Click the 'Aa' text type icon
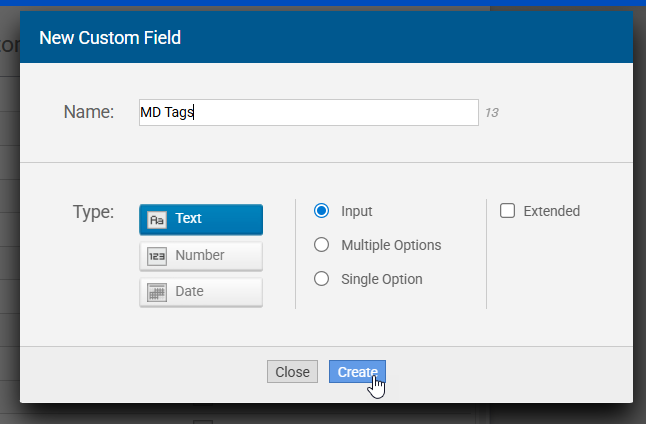The width and height of the screenshot is (646, 424). tap(157, 219)
